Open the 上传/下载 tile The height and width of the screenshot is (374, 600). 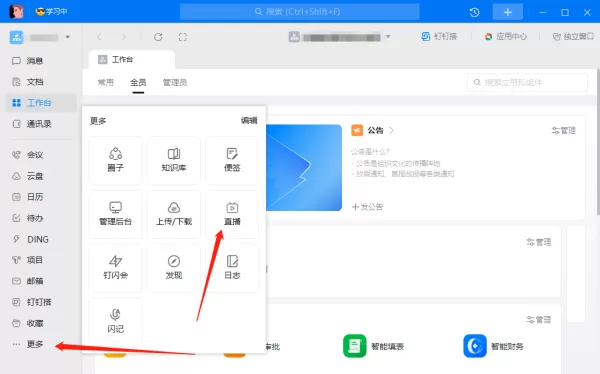pyautogui.click(x=174, y=214)
